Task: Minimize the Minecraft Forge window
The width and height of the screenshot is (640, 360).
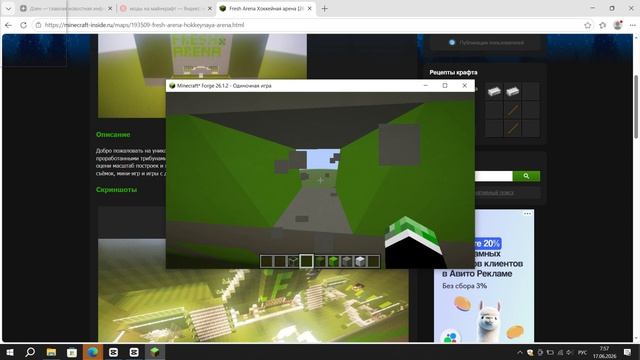Action: point(426,86)
